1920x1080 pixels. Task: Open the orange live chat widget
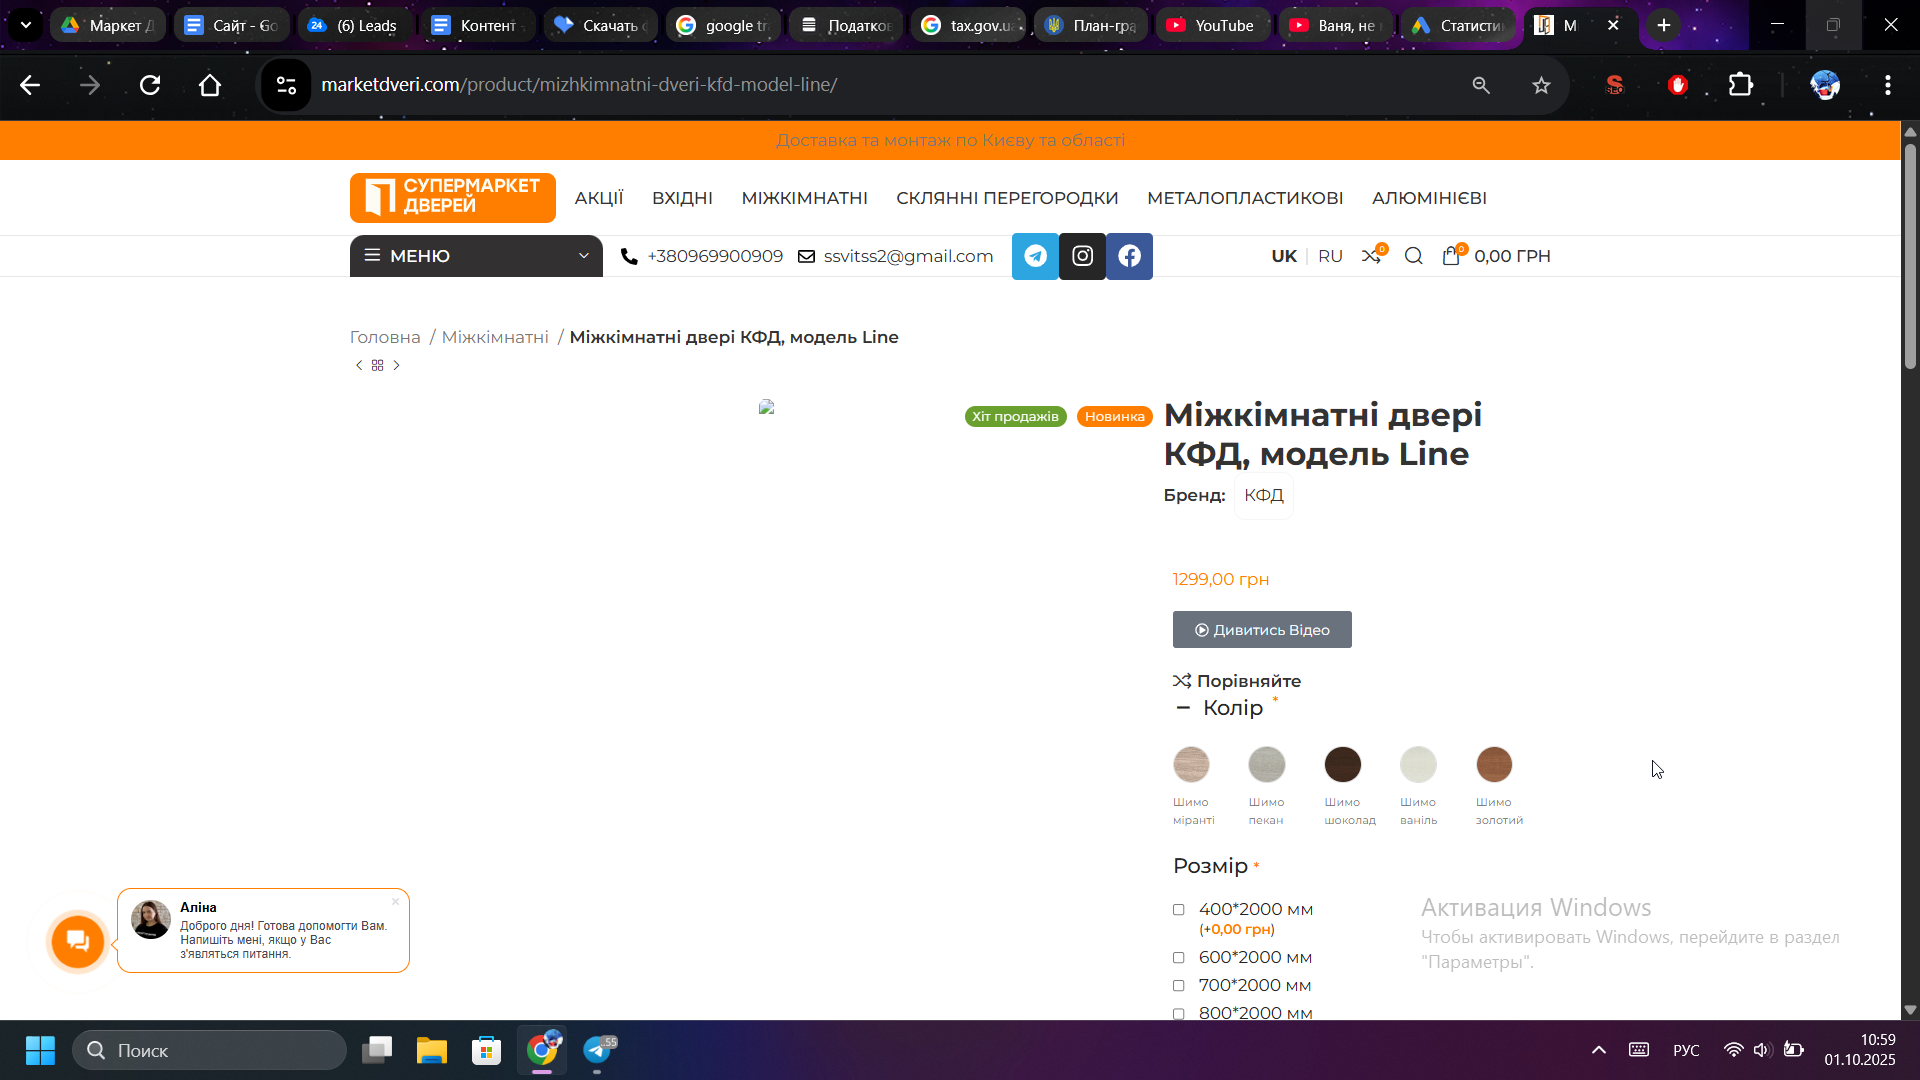[x=78, y=941]
